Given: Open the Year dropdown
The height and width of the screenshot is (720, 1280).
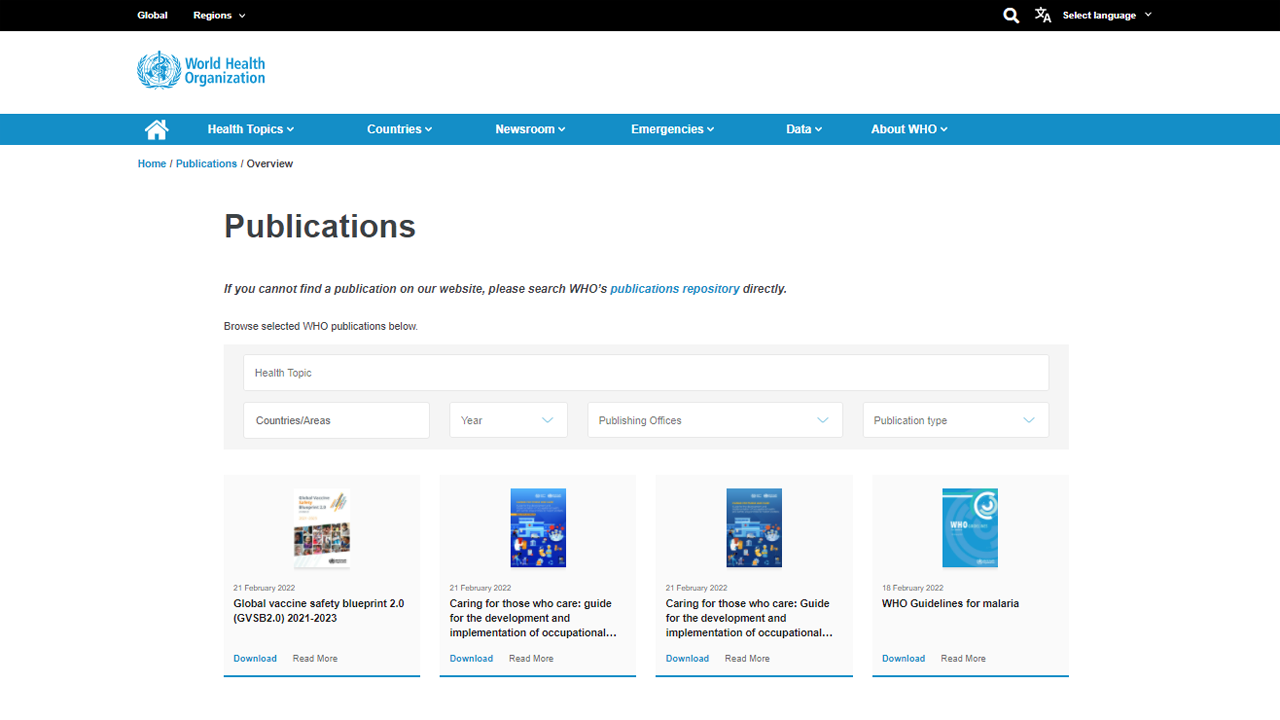Looking at the screenshot, I should (x=508, y=420).
